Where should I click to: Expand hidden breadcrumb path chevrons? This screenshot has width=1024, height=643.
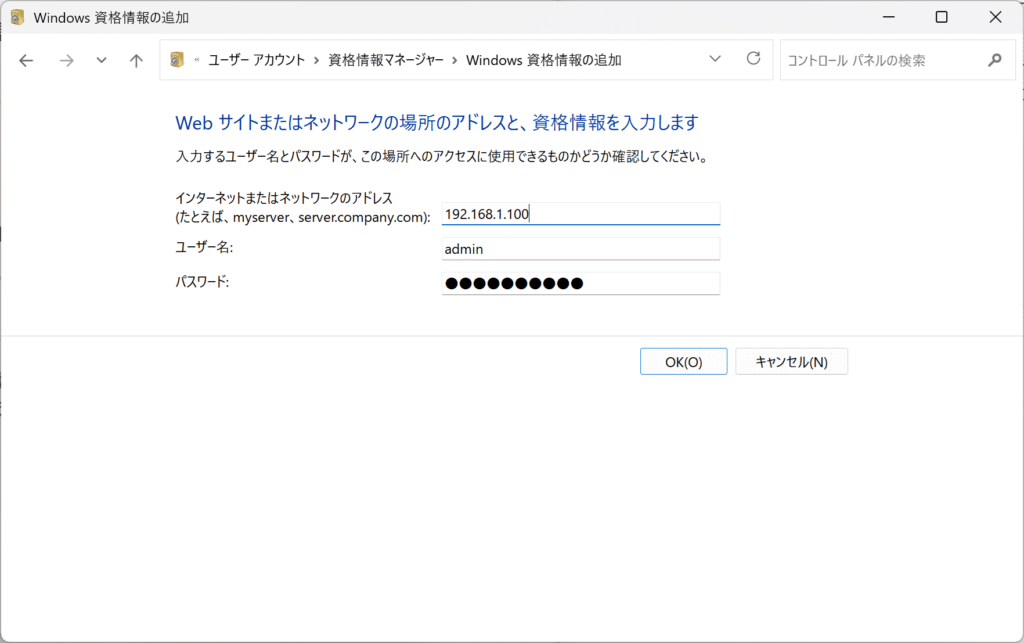click(x=197, y=60)
